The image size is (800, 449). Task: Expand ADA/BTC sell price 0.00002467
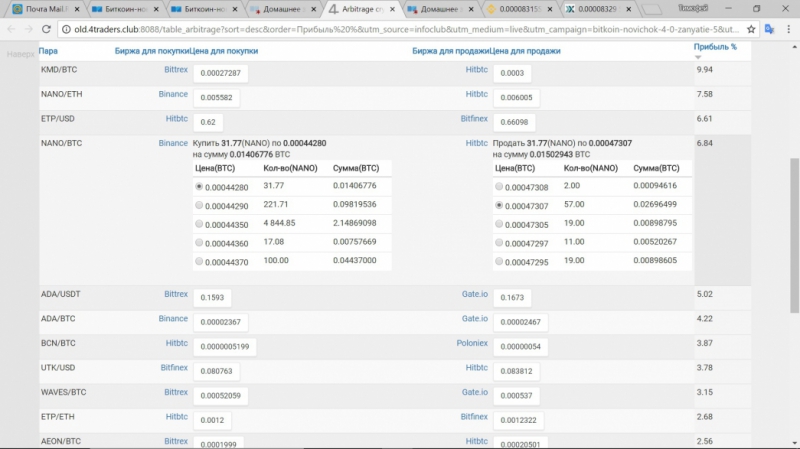[x=520, y=322]
